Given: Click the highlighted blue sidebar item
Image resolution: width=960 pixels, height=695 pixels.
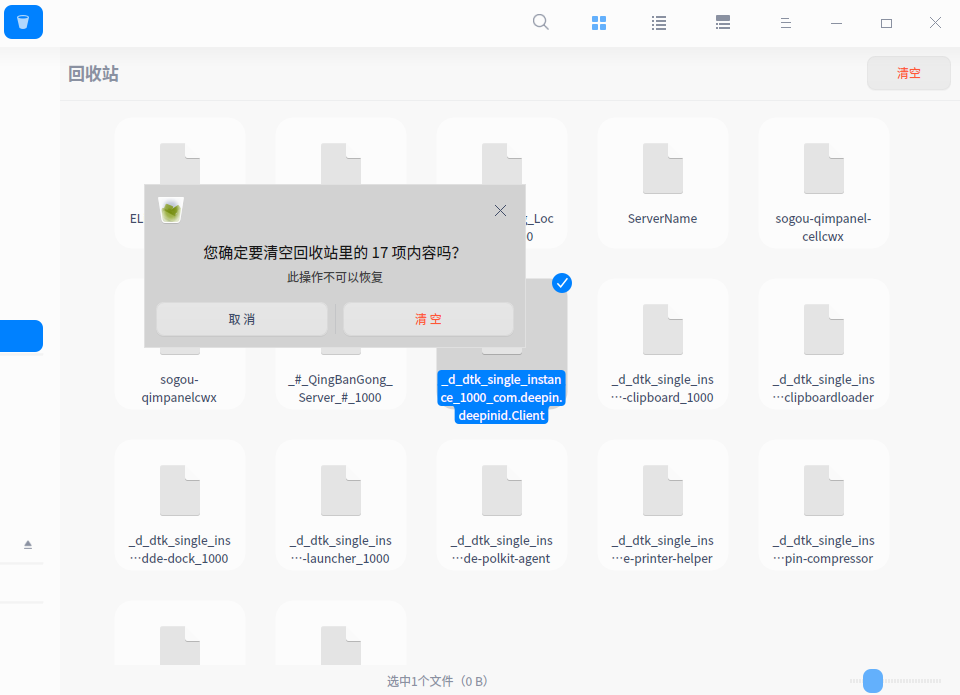Looking at the screenshot, I should pos(21,336).
